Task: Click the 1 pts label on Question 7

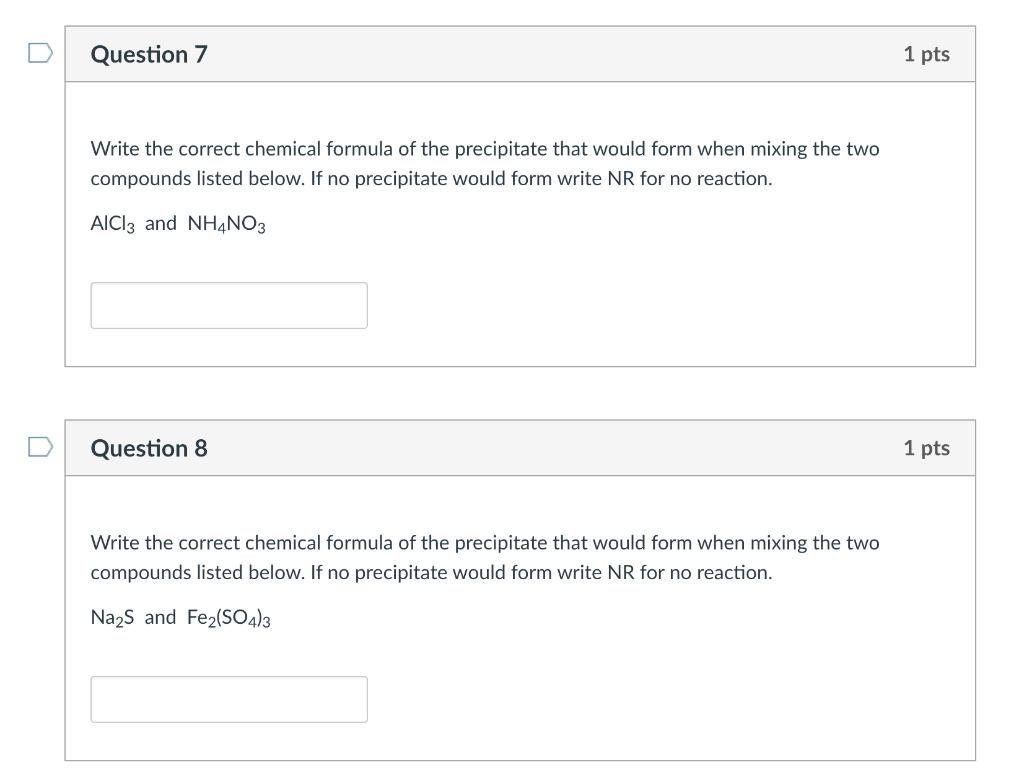Action: click(926, 55)
